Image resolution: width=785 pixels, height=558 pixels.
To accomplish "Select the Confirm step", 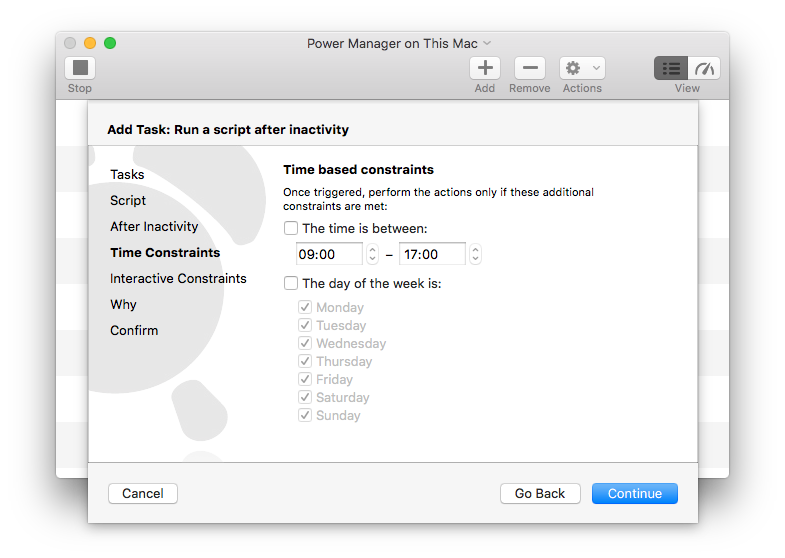I will point(134,331).
